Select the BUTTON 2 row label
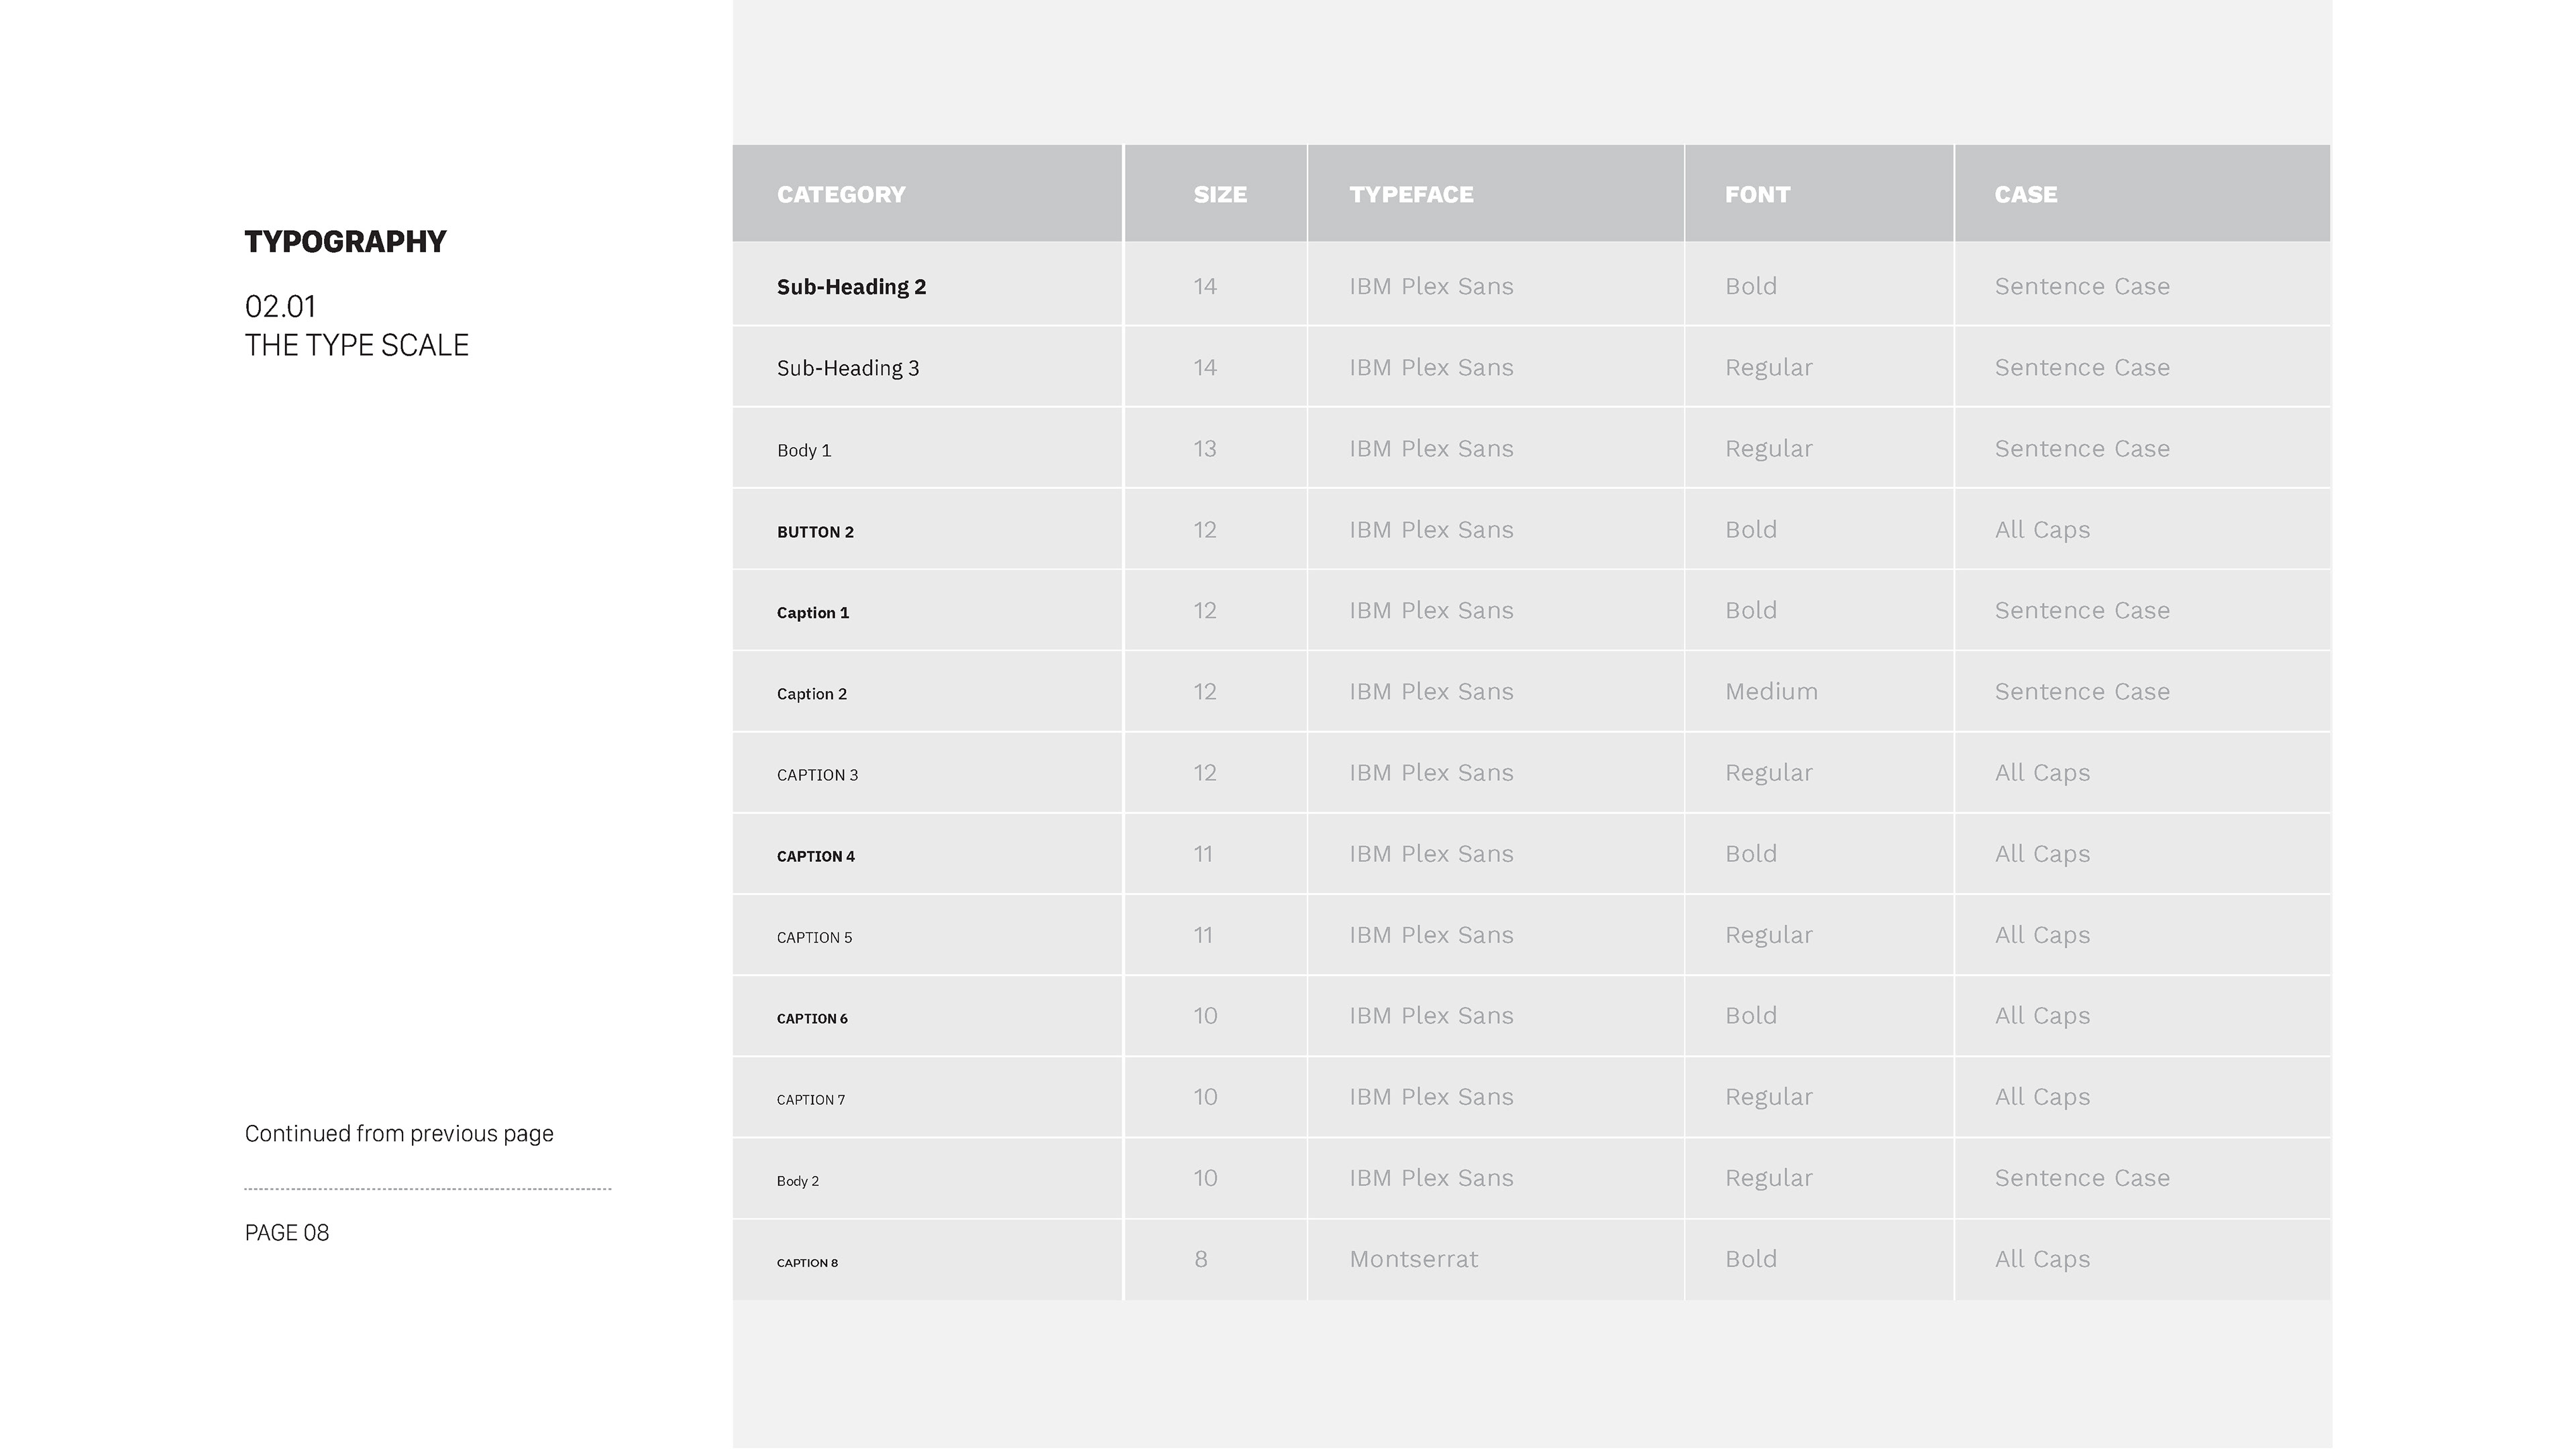The width and height of the screenshot is (2576, 1449). tap(815, 532)
